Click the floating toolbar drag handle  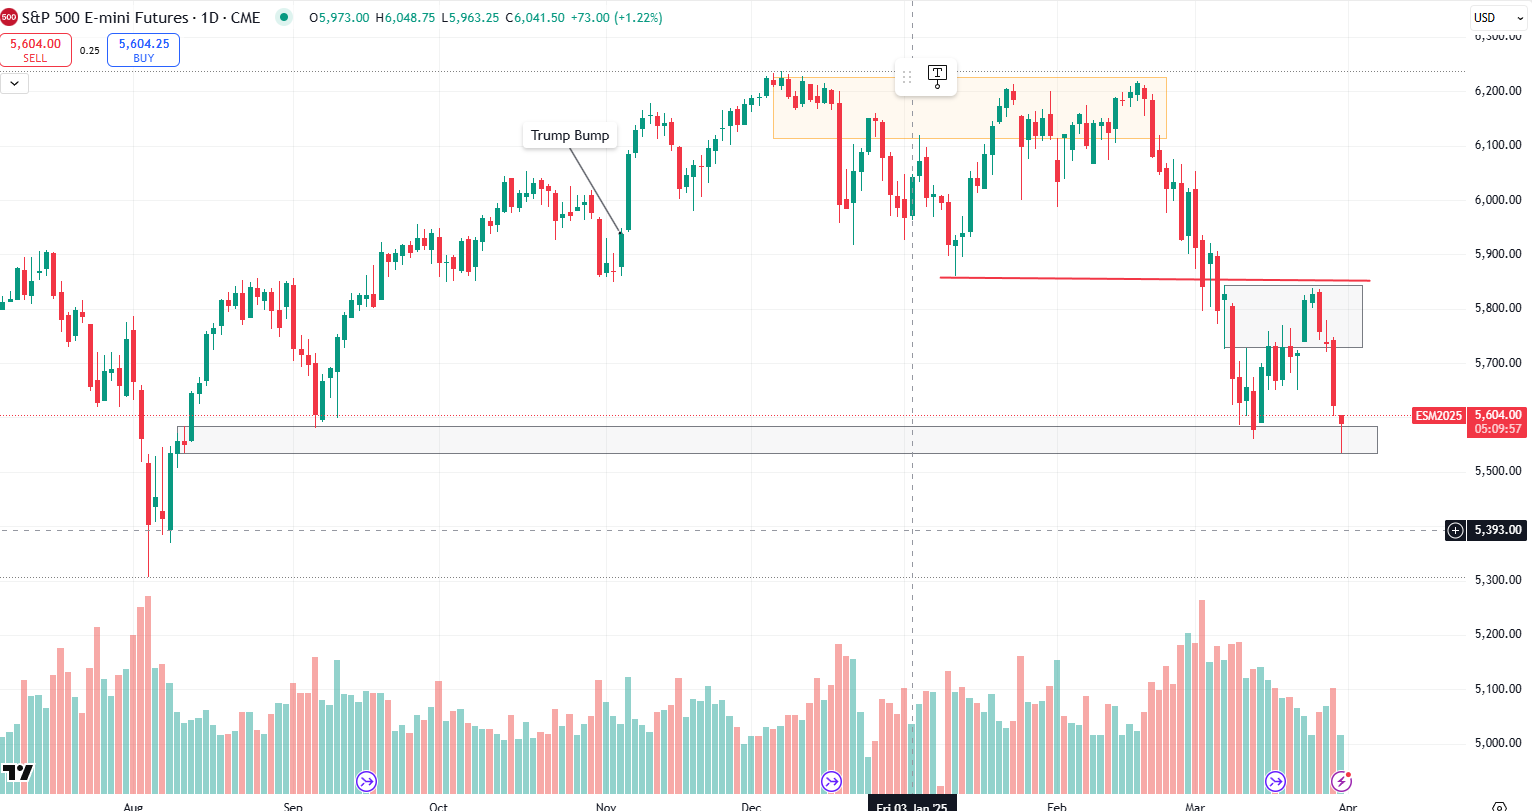907,77
